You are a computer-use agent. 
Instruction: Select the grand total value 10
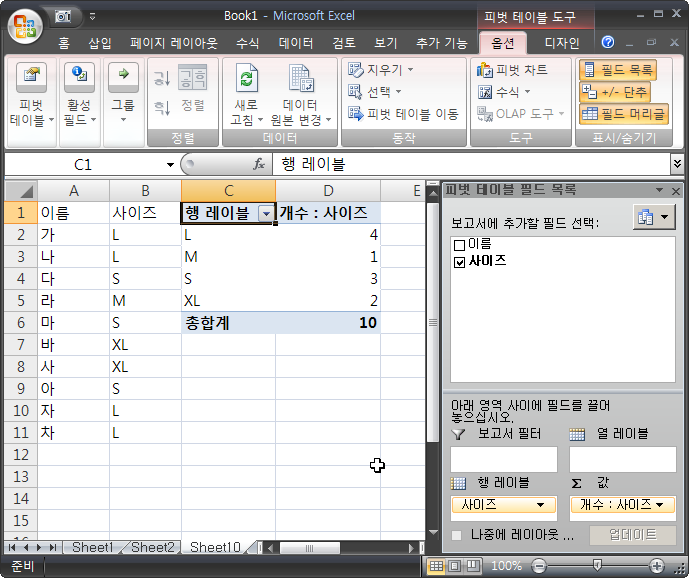coord(328,323)
